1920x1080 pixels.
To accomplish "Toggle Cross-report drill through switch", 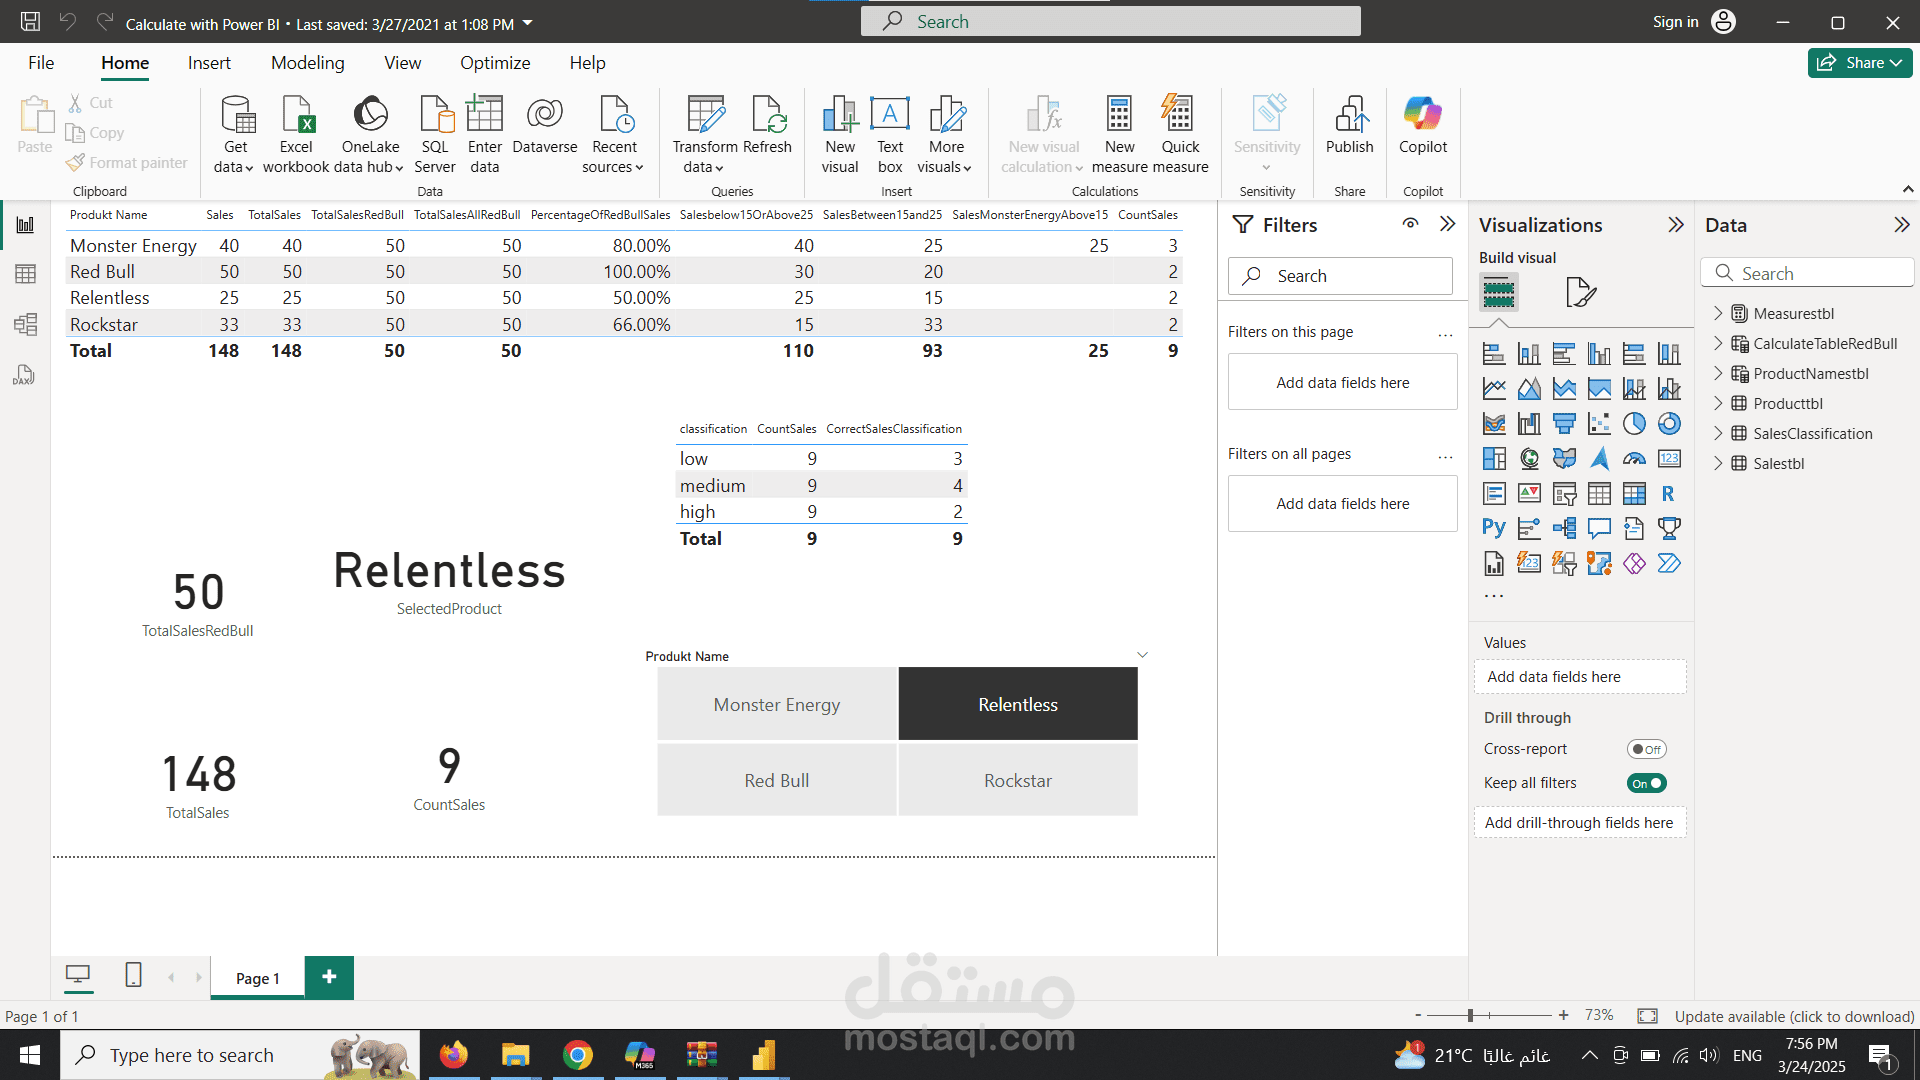I will tap(1646, 749).
